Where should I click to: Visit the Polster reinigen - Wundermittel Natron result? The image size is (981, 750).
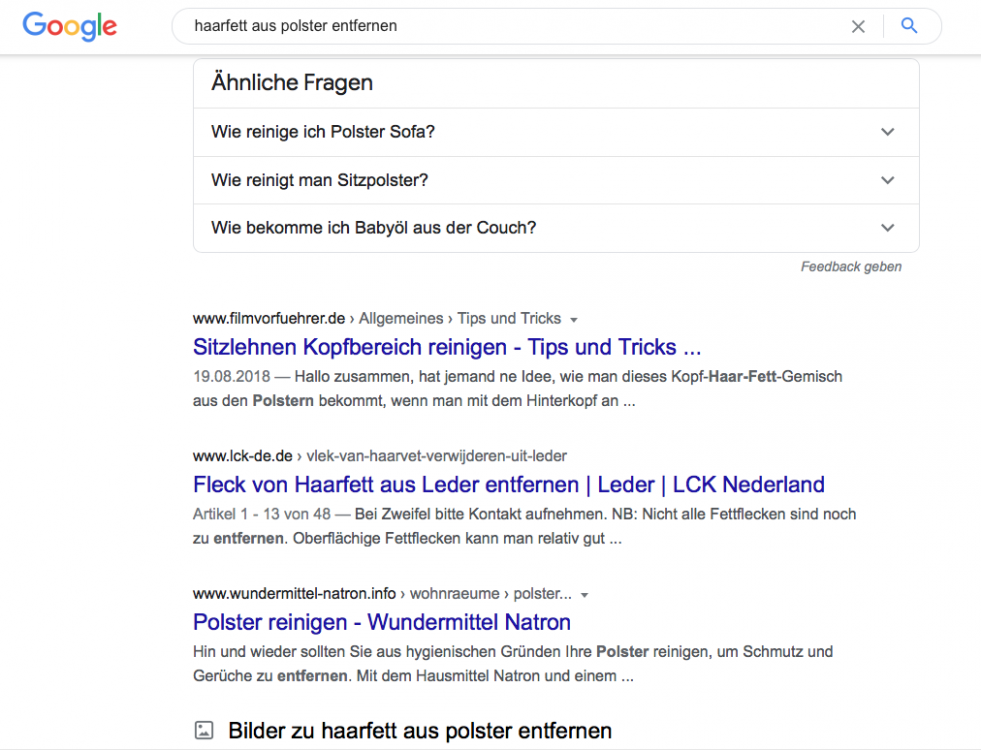pyautogui.click(x=382, y=622)
